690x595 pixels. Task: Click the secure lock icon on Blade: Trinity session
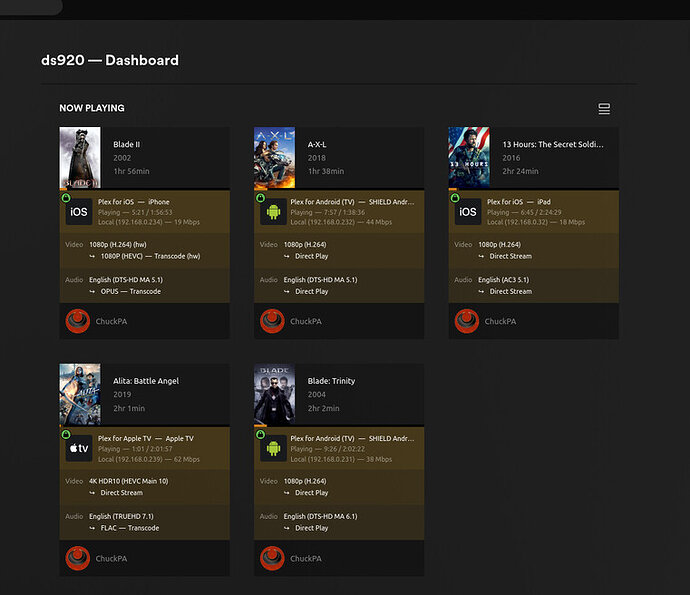[x=261, y=434]
